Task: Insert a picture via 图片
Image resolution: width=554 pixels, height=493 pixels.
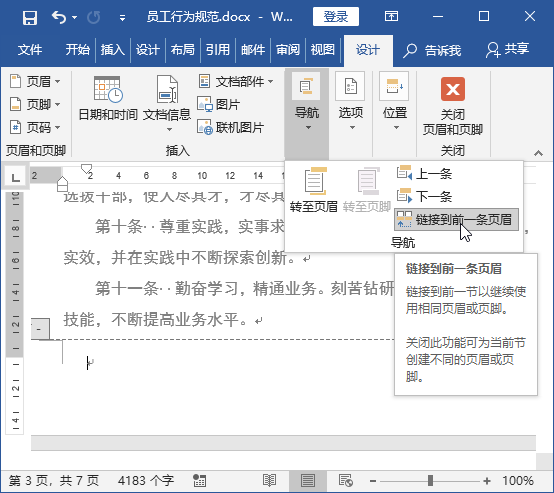Action: (x=219, y=104)
